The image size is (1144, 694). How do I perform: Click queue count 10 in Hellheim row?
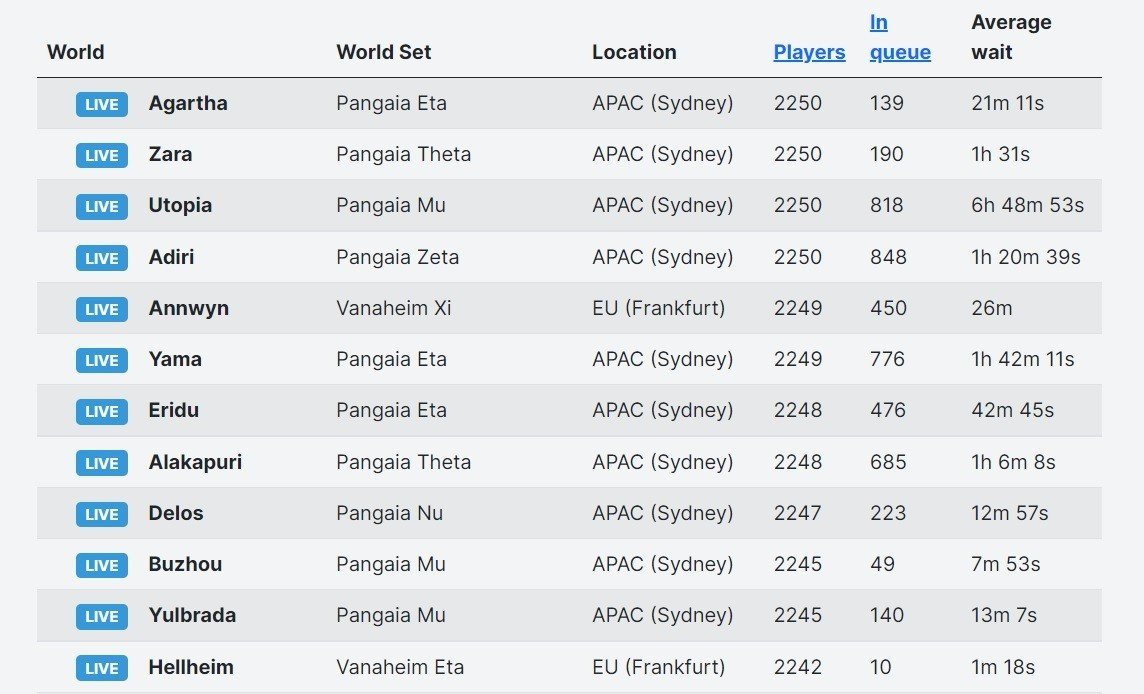(x=881, y=667)
